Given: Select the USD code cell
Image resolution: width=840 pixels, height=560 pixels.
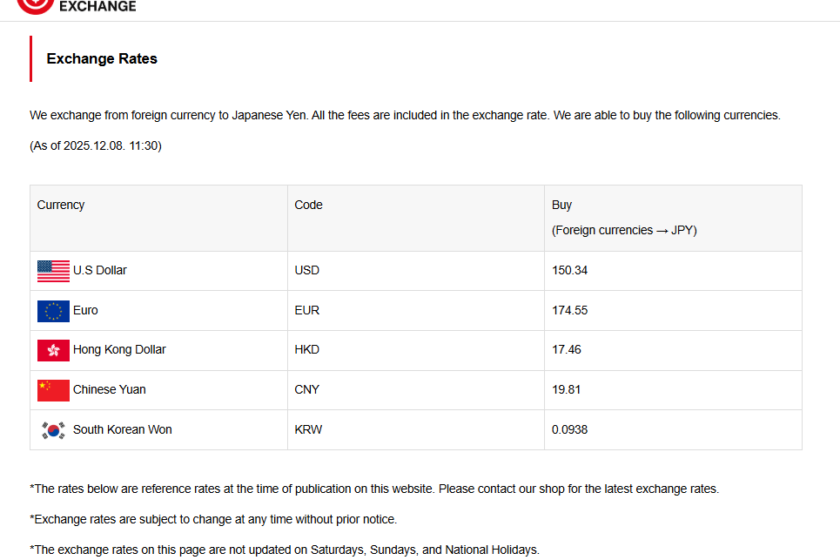Looking at the screenshot, I should [307, 270].
